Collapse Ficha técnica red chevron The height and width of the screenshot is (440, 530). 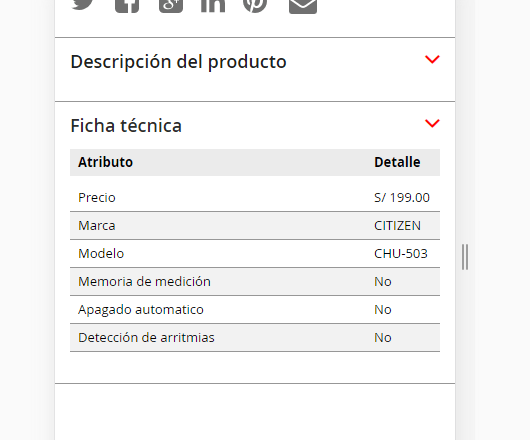(432, 123)
